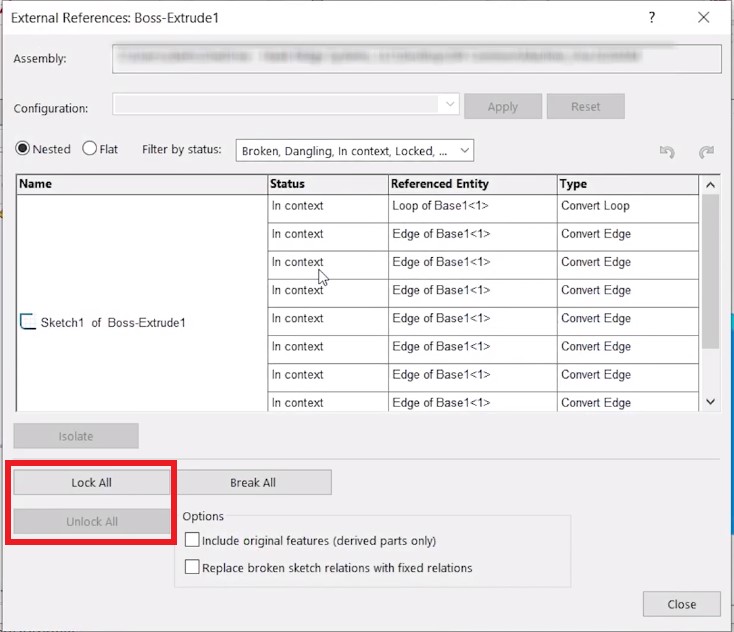Click the Lock All button

coord(91,482)
